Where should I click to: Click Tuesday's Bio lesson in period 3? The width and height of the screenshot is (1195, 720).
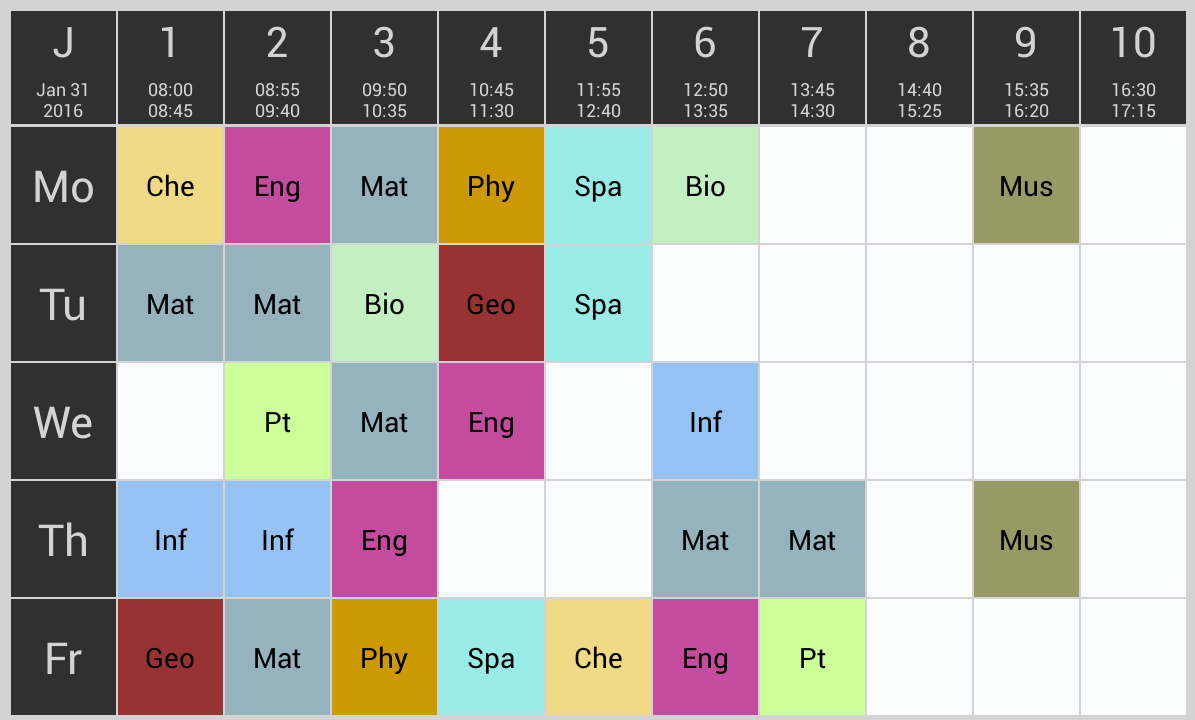pos(384,303)
